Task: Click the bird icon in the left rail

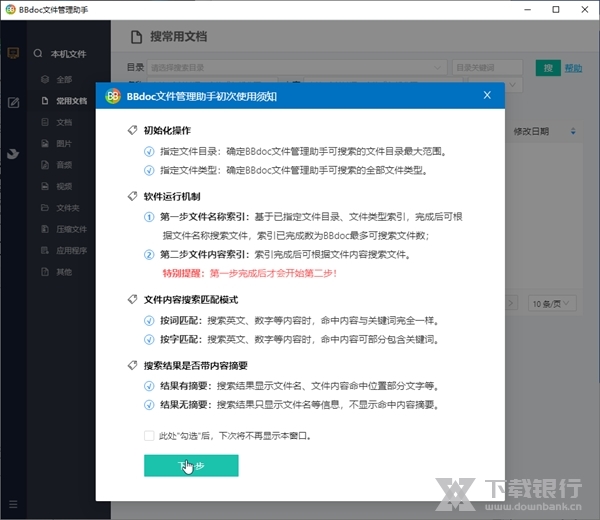Action: click(x=13, y=154)
